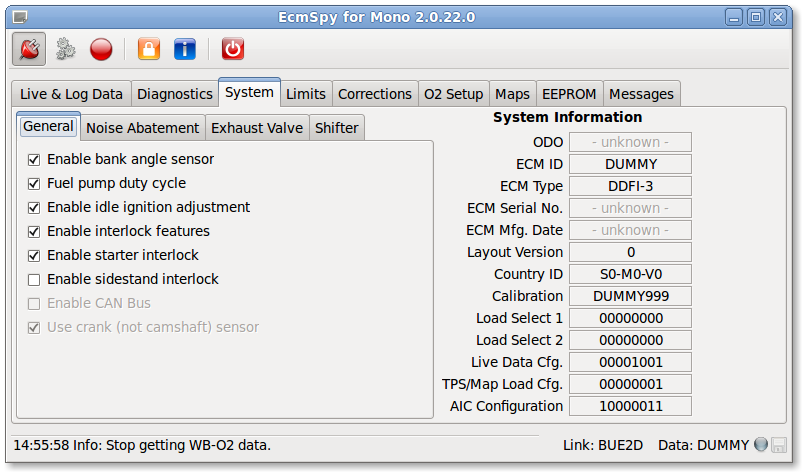Image resolution: width=802 pixels, height=472 pixels.
Task: Uncheck Enable starter interlock
Action: point(34,256)
